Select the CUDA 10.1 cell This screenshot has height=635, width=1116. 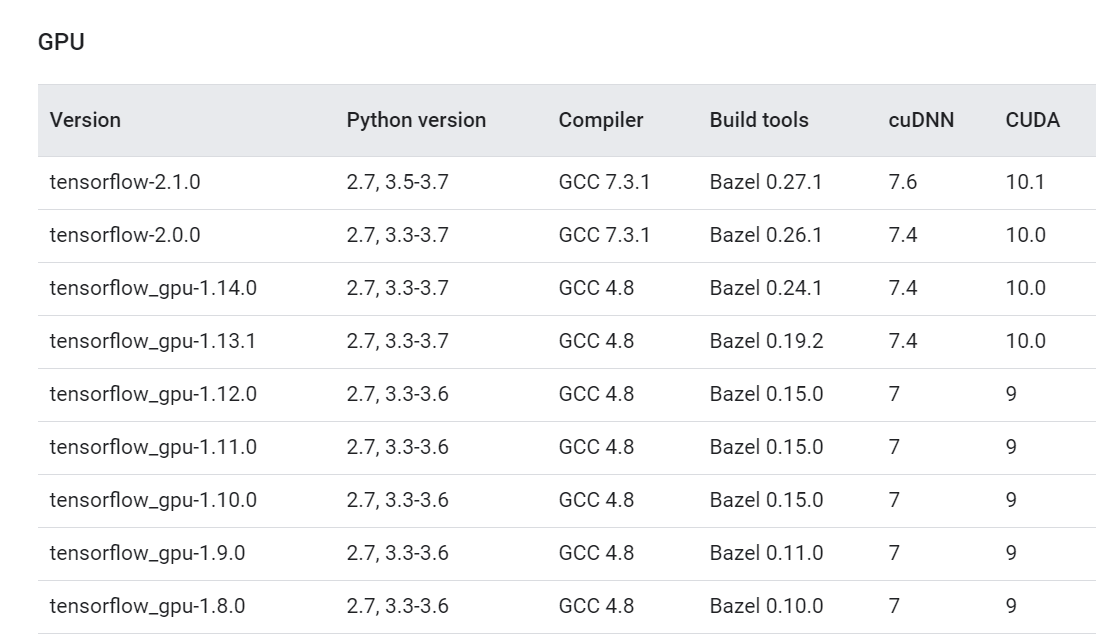coord(1025,183)
